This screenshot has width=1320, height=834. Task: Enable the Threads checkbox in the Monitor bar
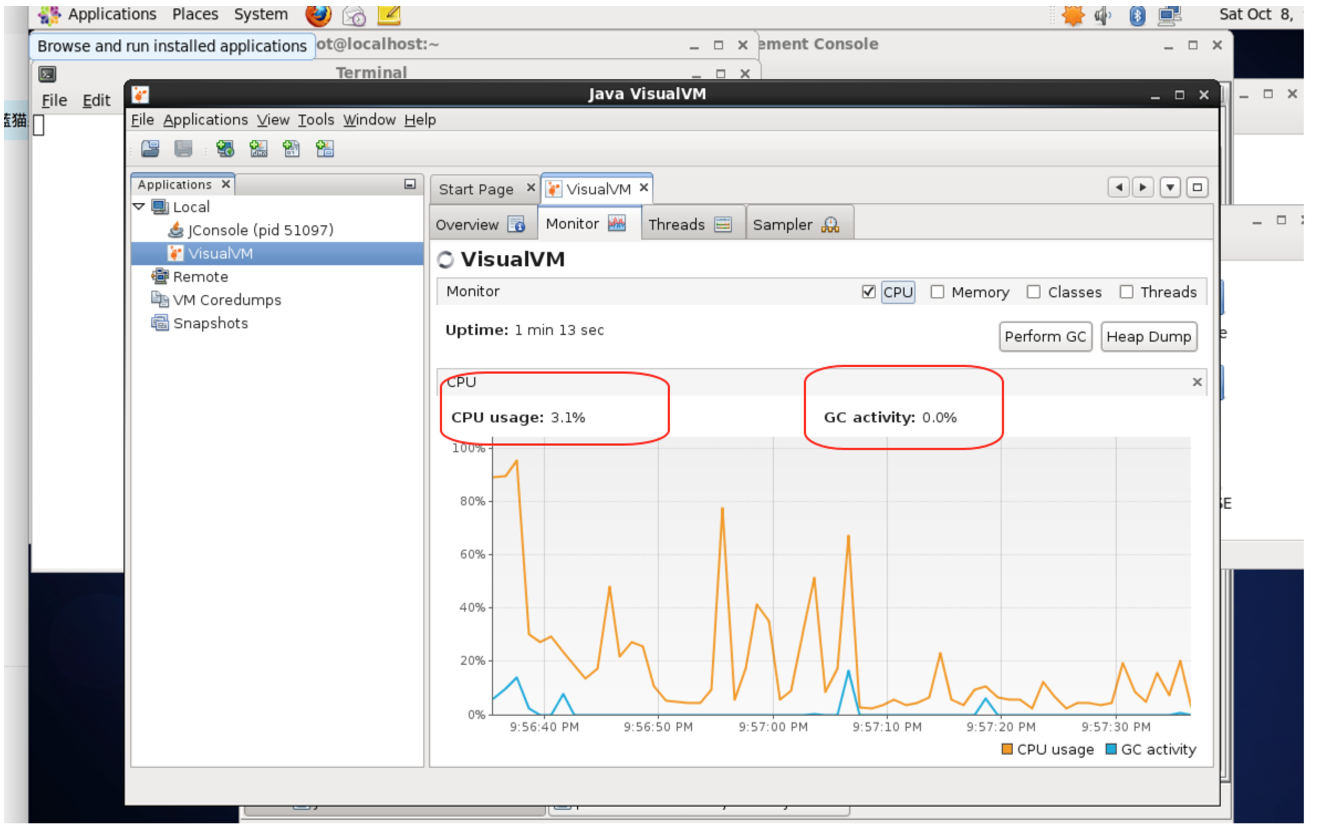1127,292
